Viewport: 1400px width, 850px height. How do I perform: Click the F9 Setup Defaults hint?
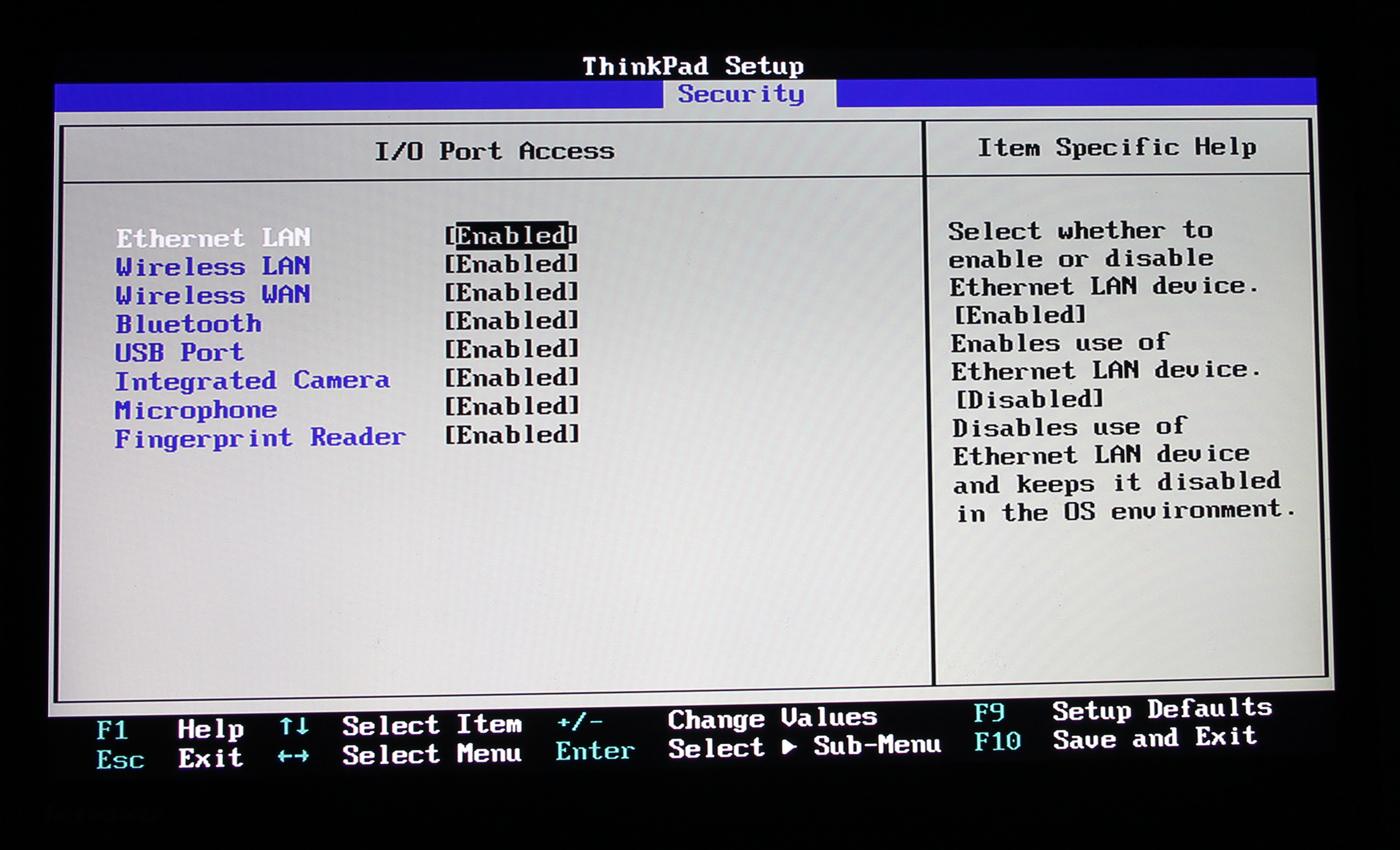(1122, 710)
